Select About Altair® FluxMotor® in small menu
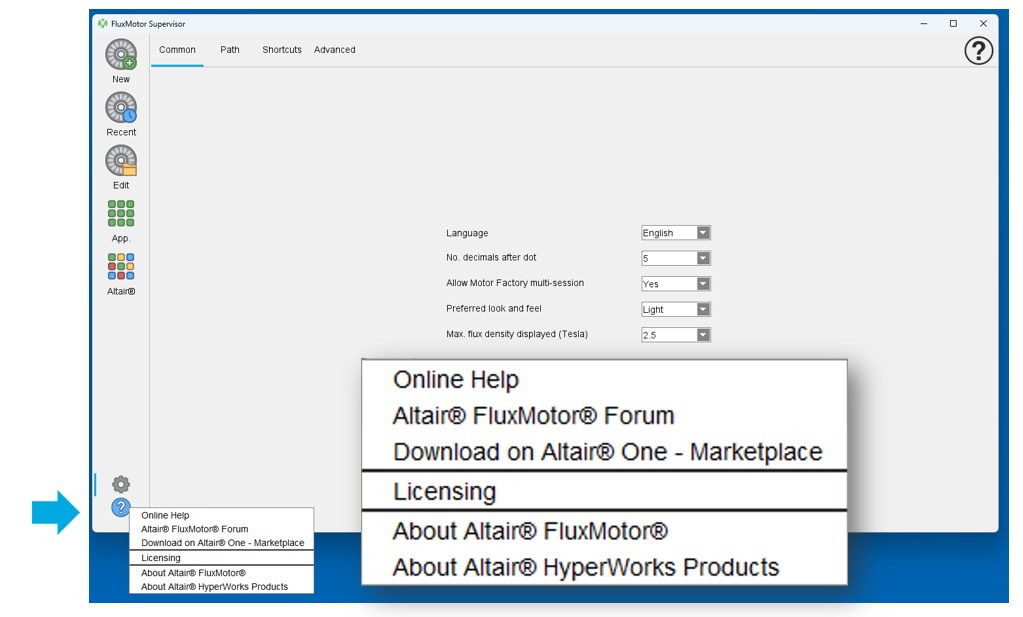 (x=193, y=573)
